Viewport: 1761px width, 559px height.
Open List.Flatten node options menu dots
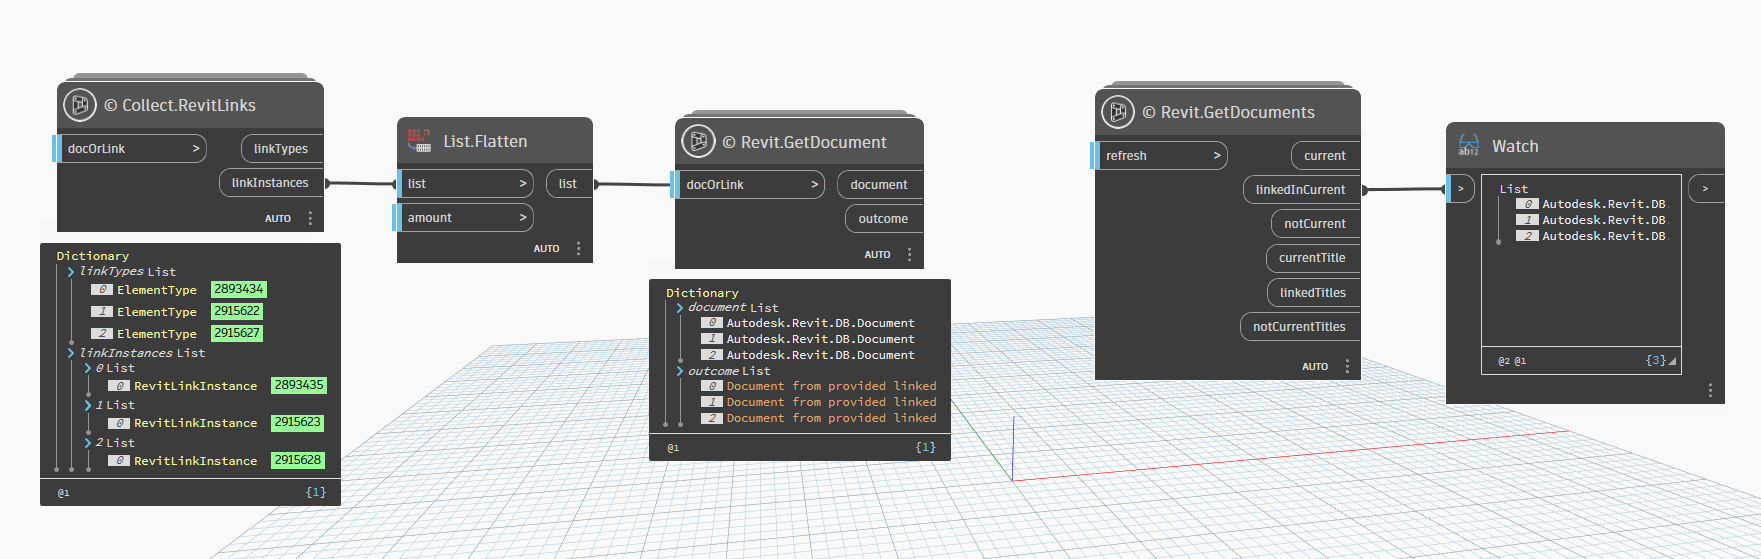coord(578,248)
